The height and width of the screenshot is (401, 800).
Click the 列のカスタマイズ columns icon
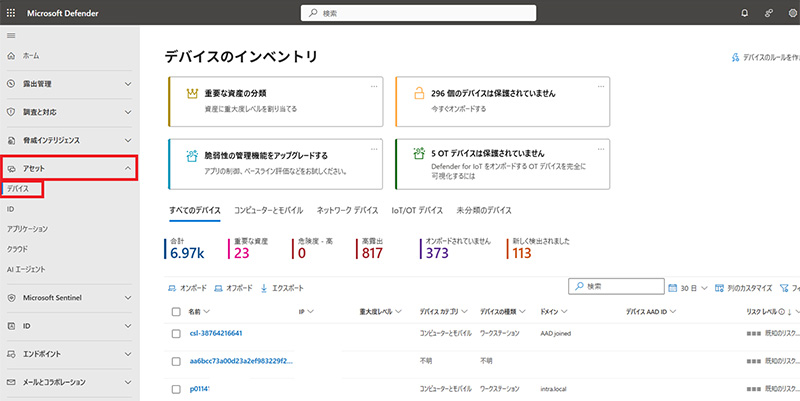[720, 288]
